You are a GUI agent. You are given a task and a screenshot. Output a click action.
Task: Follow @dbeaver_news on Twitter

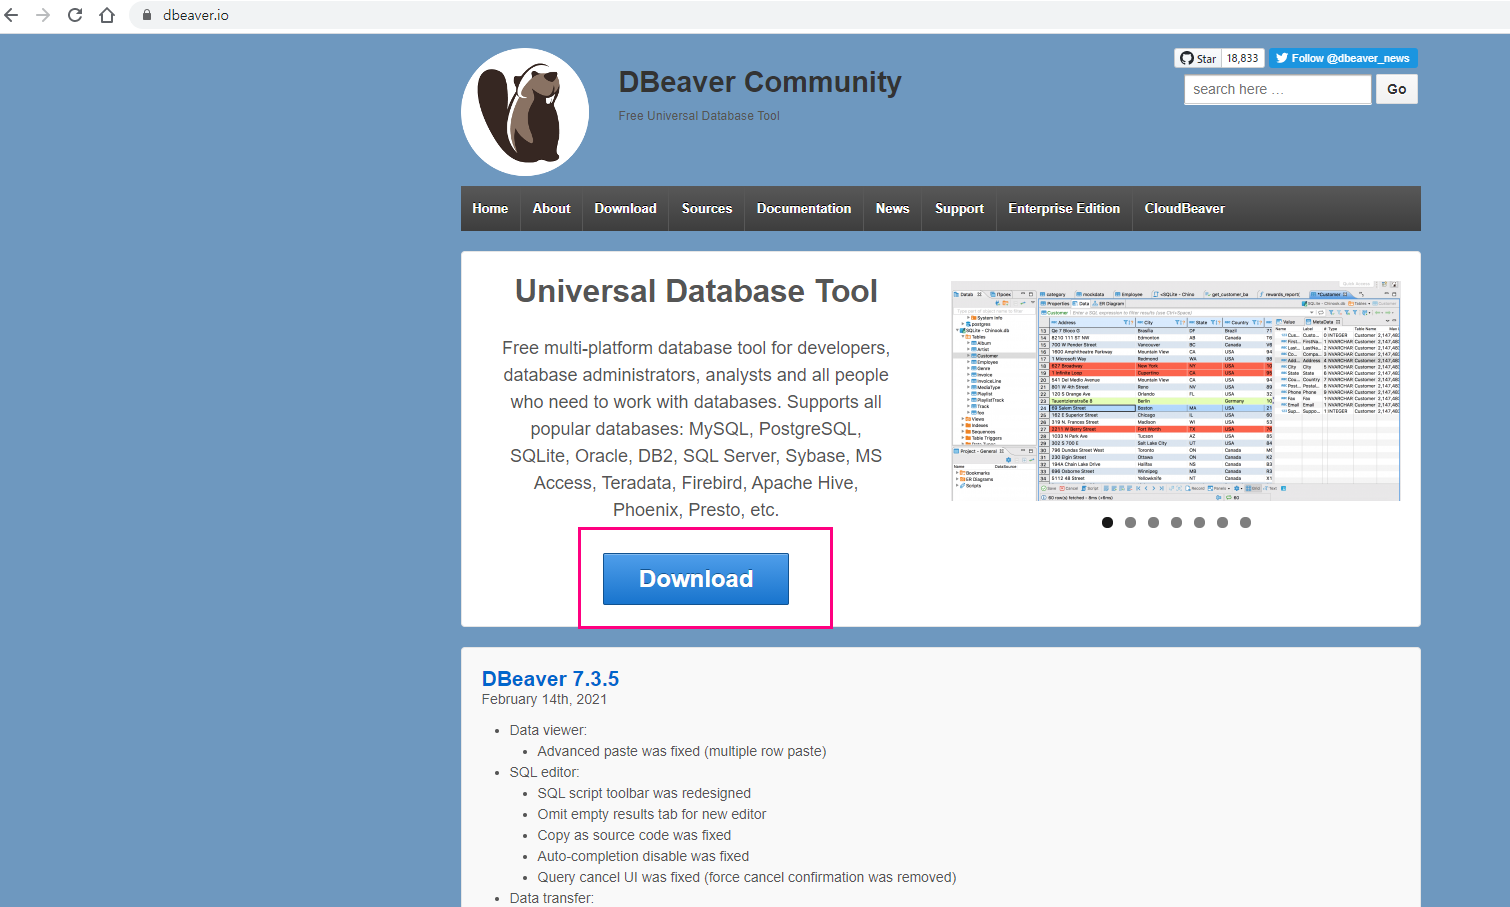[x=1343, y=58]
